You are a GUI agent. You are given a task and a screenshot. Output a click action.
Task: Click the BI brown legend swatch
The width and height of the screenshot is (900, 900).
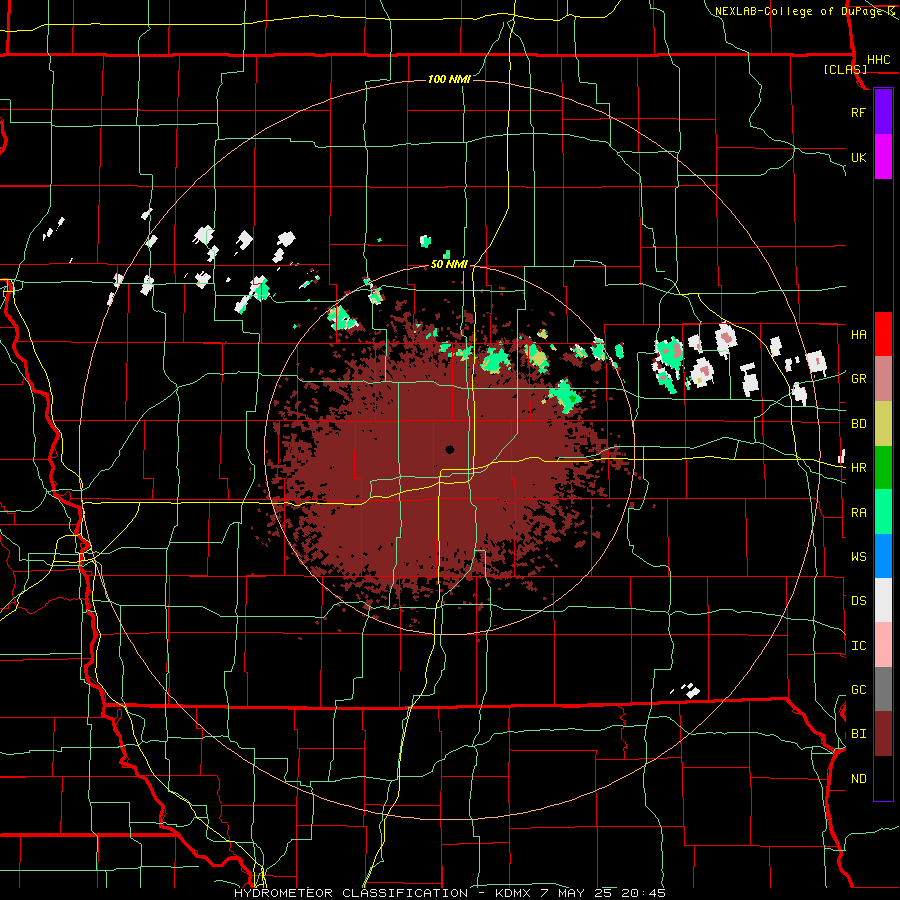883,734
